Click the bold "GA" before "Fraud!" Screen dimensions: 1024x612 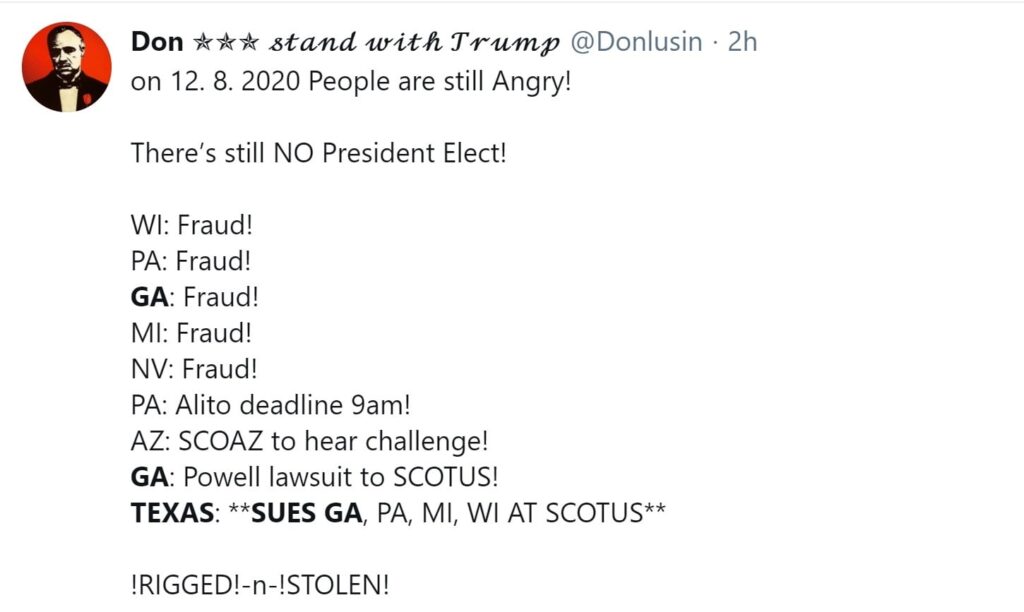coord(150,297)
